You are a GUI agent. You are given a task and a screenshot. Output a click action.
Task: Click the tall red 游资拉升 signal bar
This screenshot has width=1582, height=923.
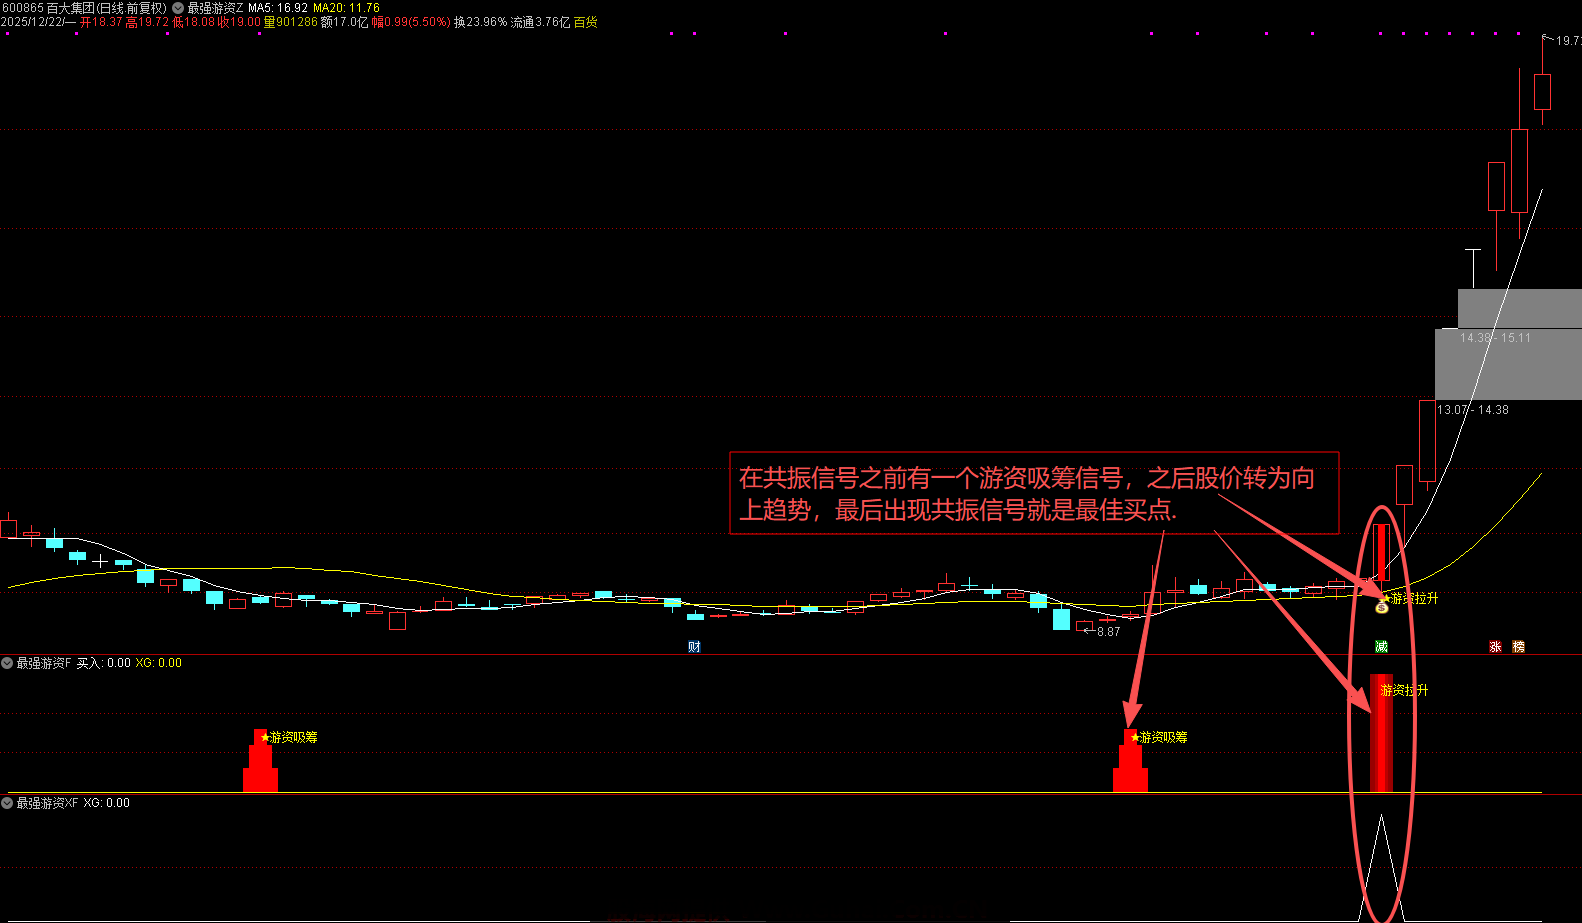point(1381,733)
